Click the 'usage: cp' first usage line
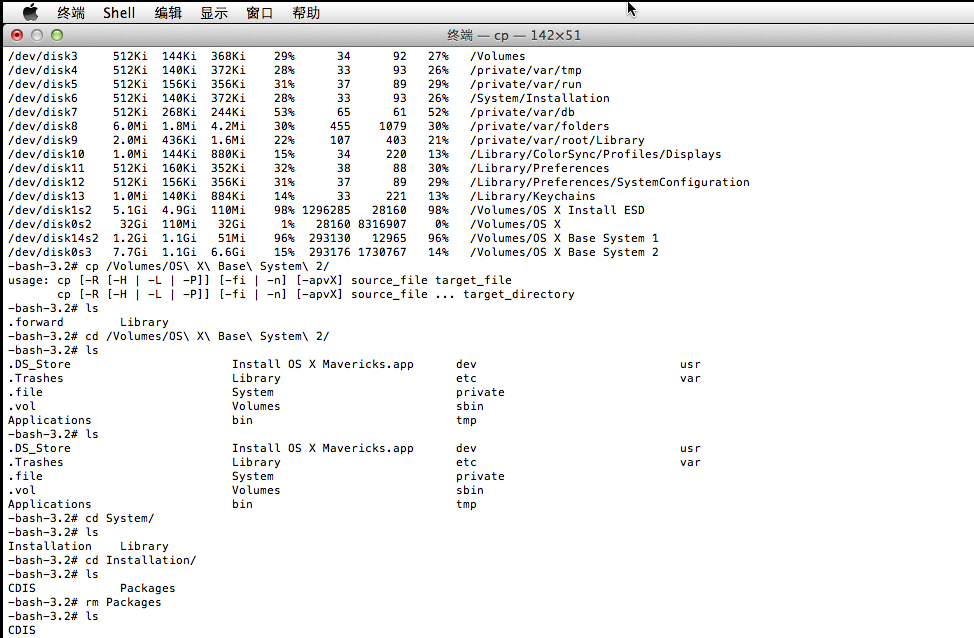The width and height of the screenshot is (974, 638). tap(260, 280)
